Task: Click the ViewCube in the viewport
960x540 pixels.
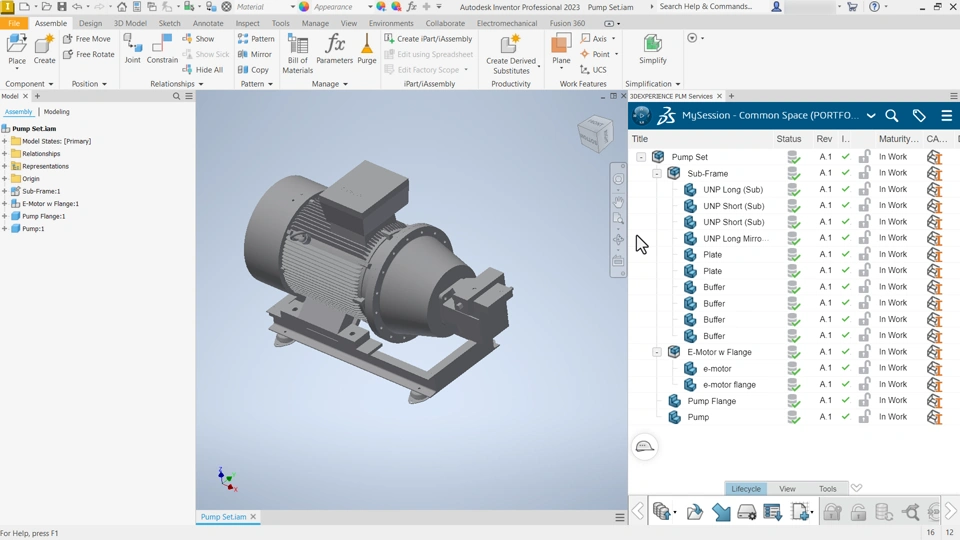Action: [595, 134]
